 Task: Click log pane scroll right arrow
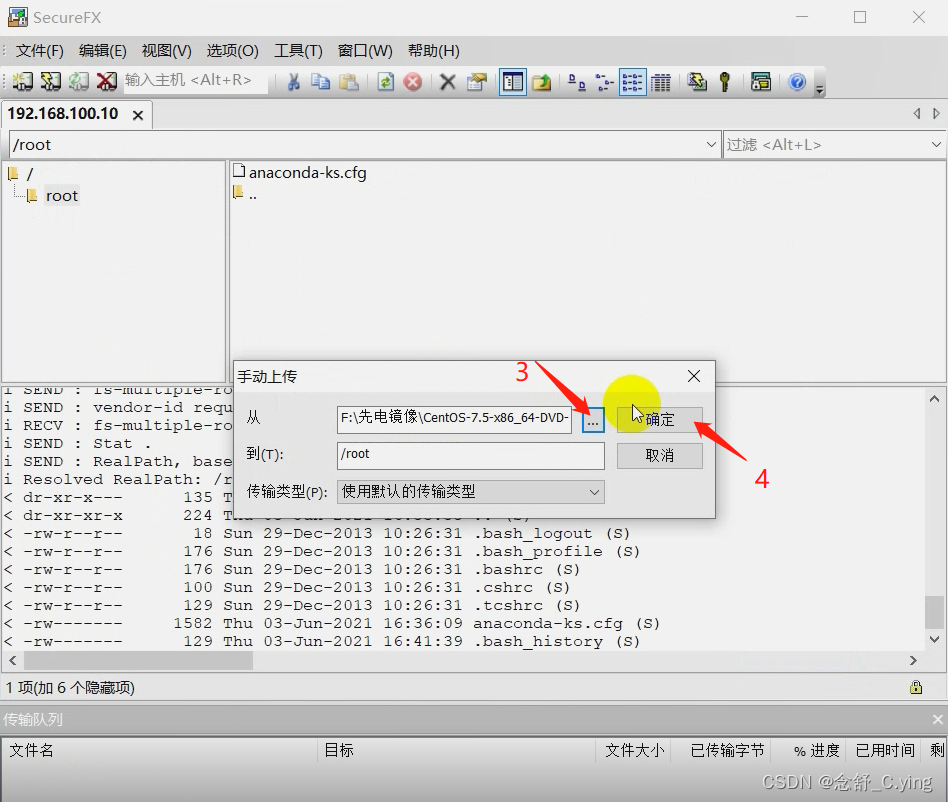click(x=913, y=661)
